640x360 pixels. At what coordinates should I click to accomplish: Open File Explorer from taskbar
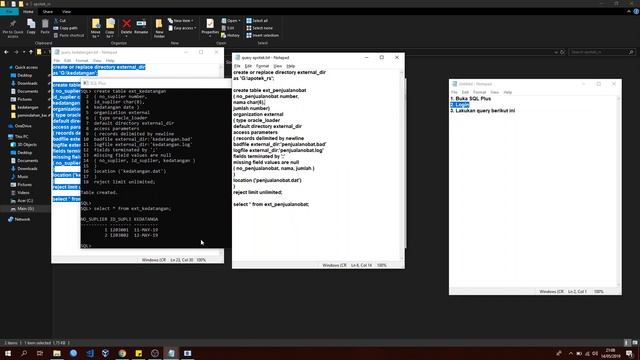point(57,353)
